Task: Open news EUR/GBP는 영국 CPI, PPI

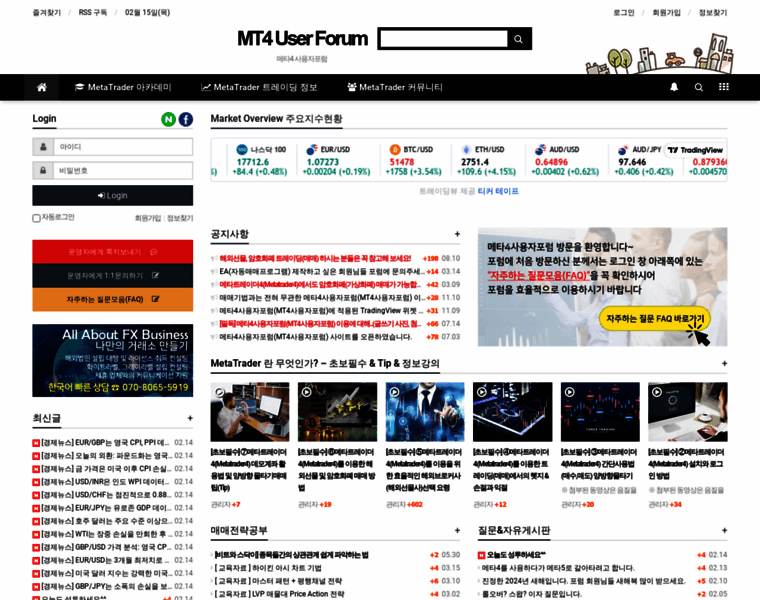Action: pyautogui.click(x=105, y=442)
